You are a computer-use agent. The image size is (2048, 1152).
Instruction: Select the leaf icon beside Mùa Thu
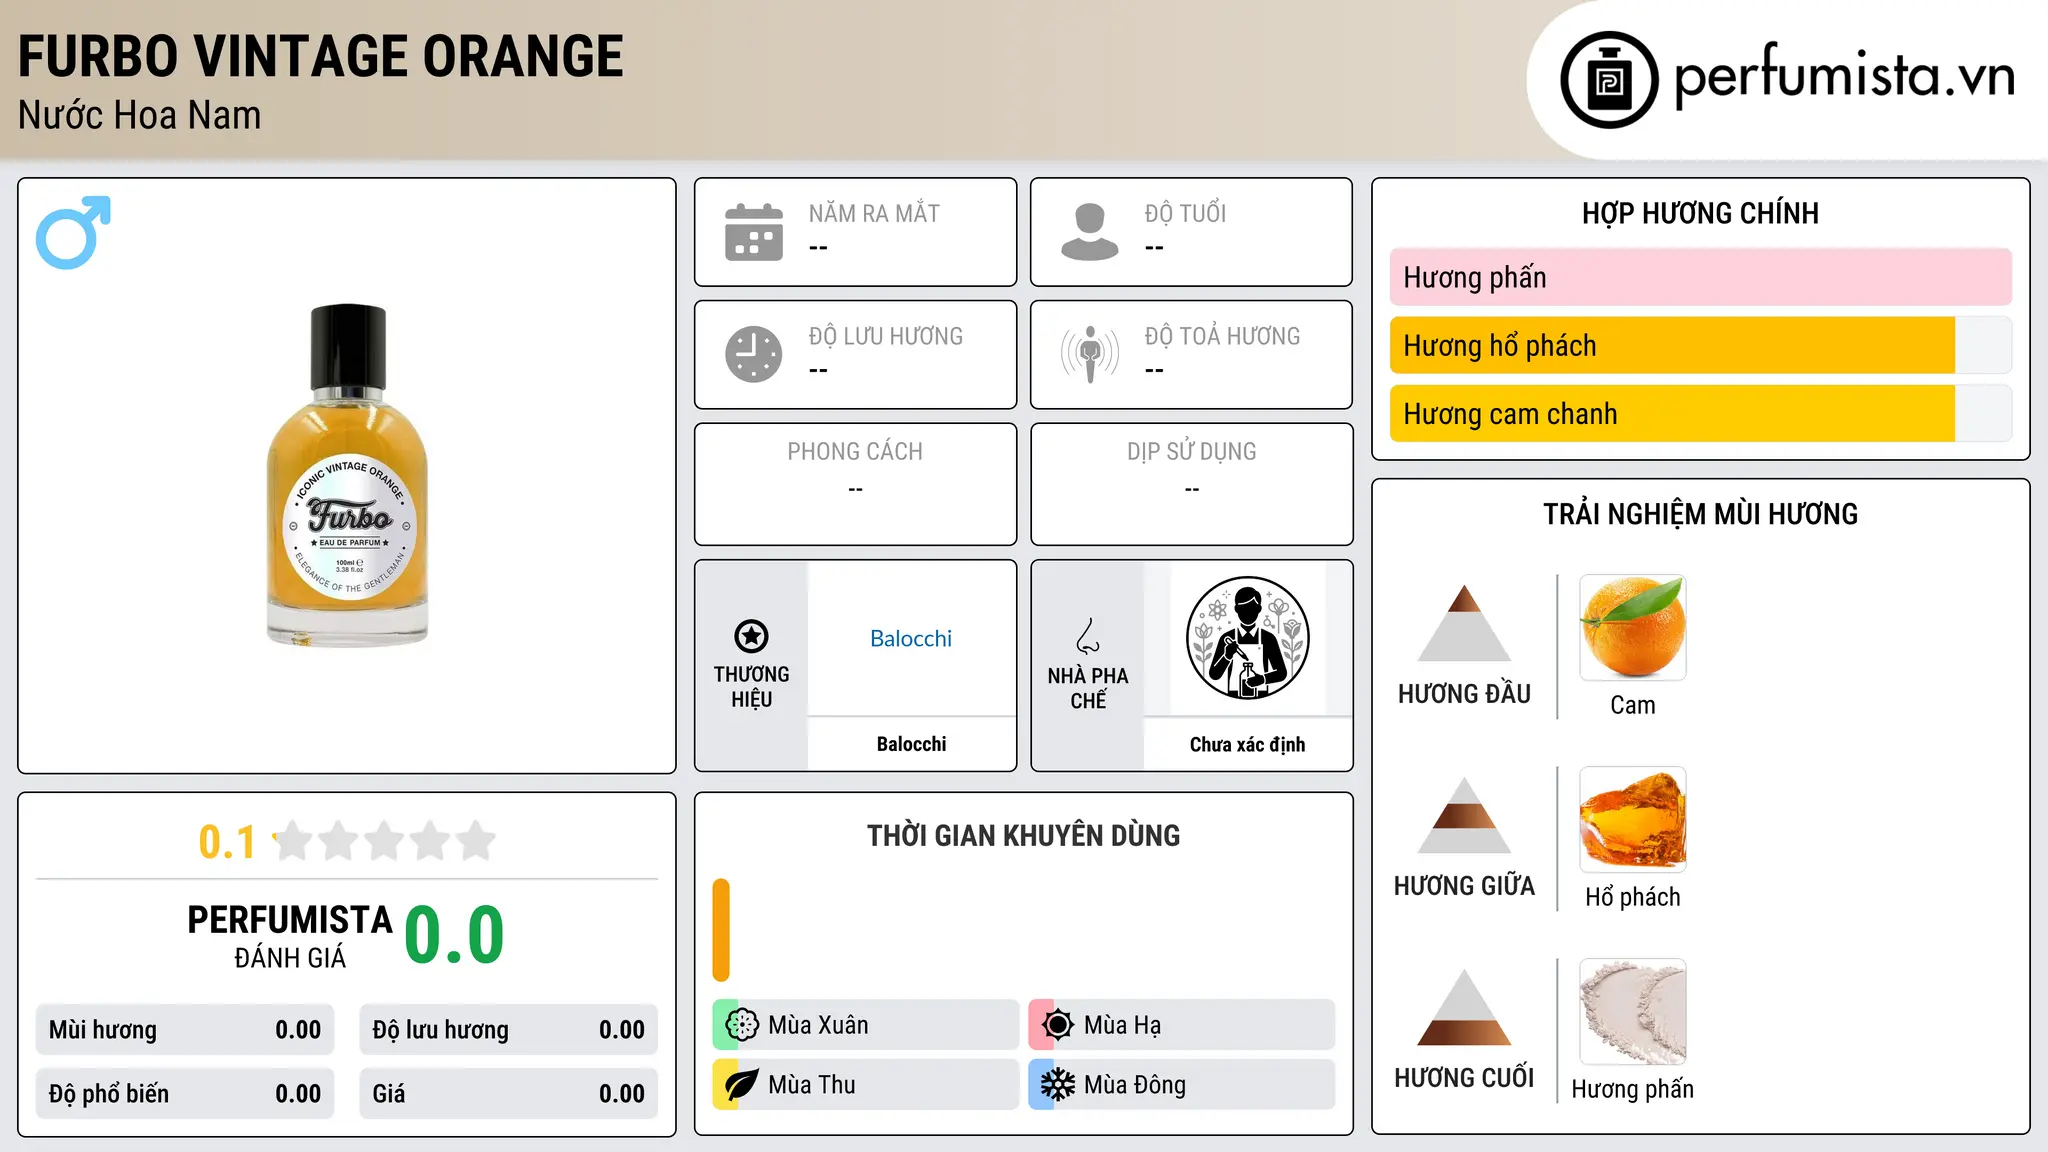[742, 1085]
